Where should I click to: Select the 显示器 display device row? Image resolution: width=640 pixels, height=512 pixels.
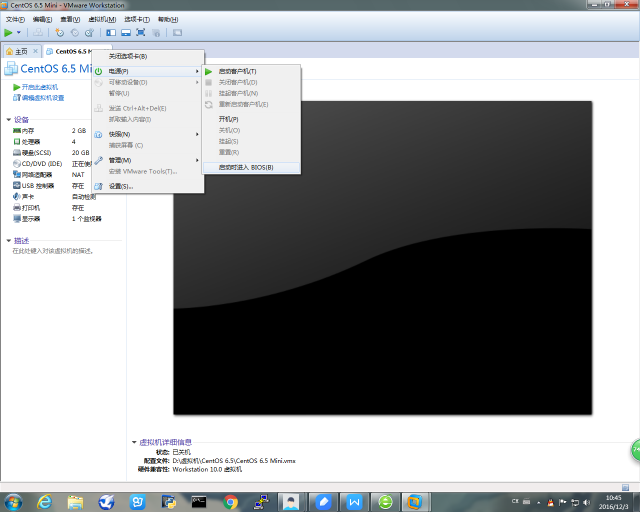(x=57, y=219)
